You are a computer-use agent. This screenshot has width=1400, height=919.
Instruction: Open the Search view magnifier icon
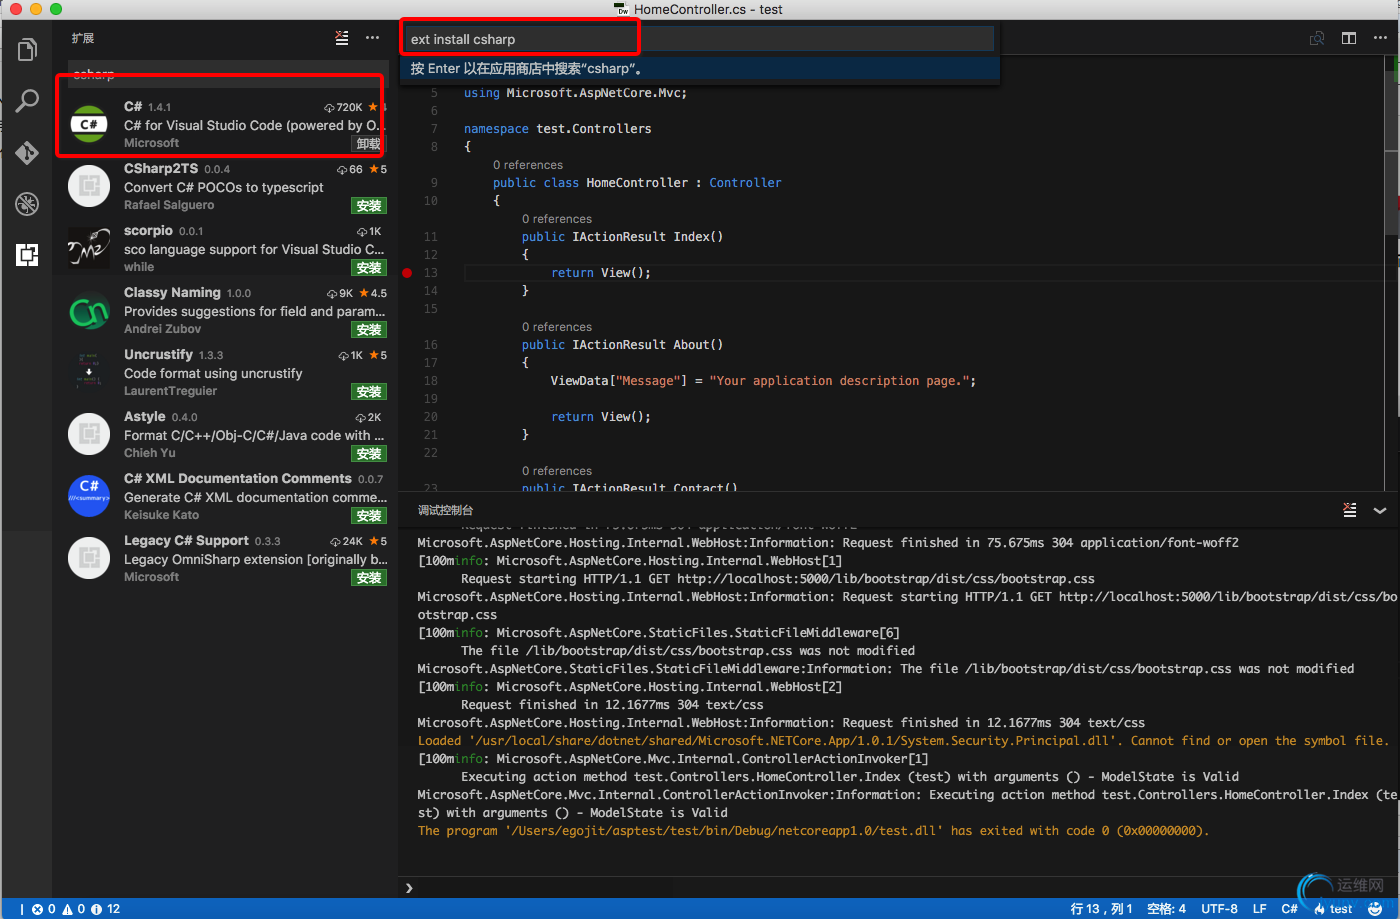pos(27,101)
